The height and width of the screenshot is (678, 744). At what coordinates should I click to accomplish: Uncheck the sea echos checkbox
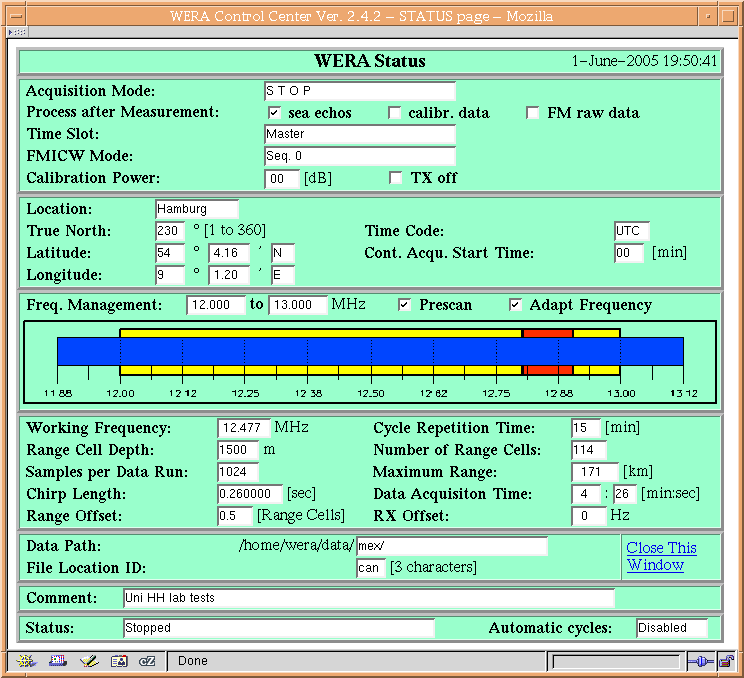[274, 113]
